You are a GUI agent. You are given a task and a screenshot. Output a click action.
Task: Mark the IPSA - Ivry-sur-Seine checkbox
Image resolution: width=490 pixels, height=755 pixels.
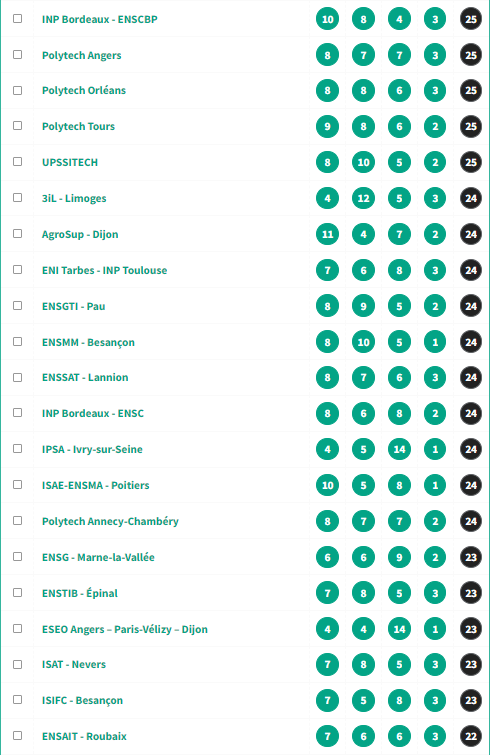(x=17, y=448)
